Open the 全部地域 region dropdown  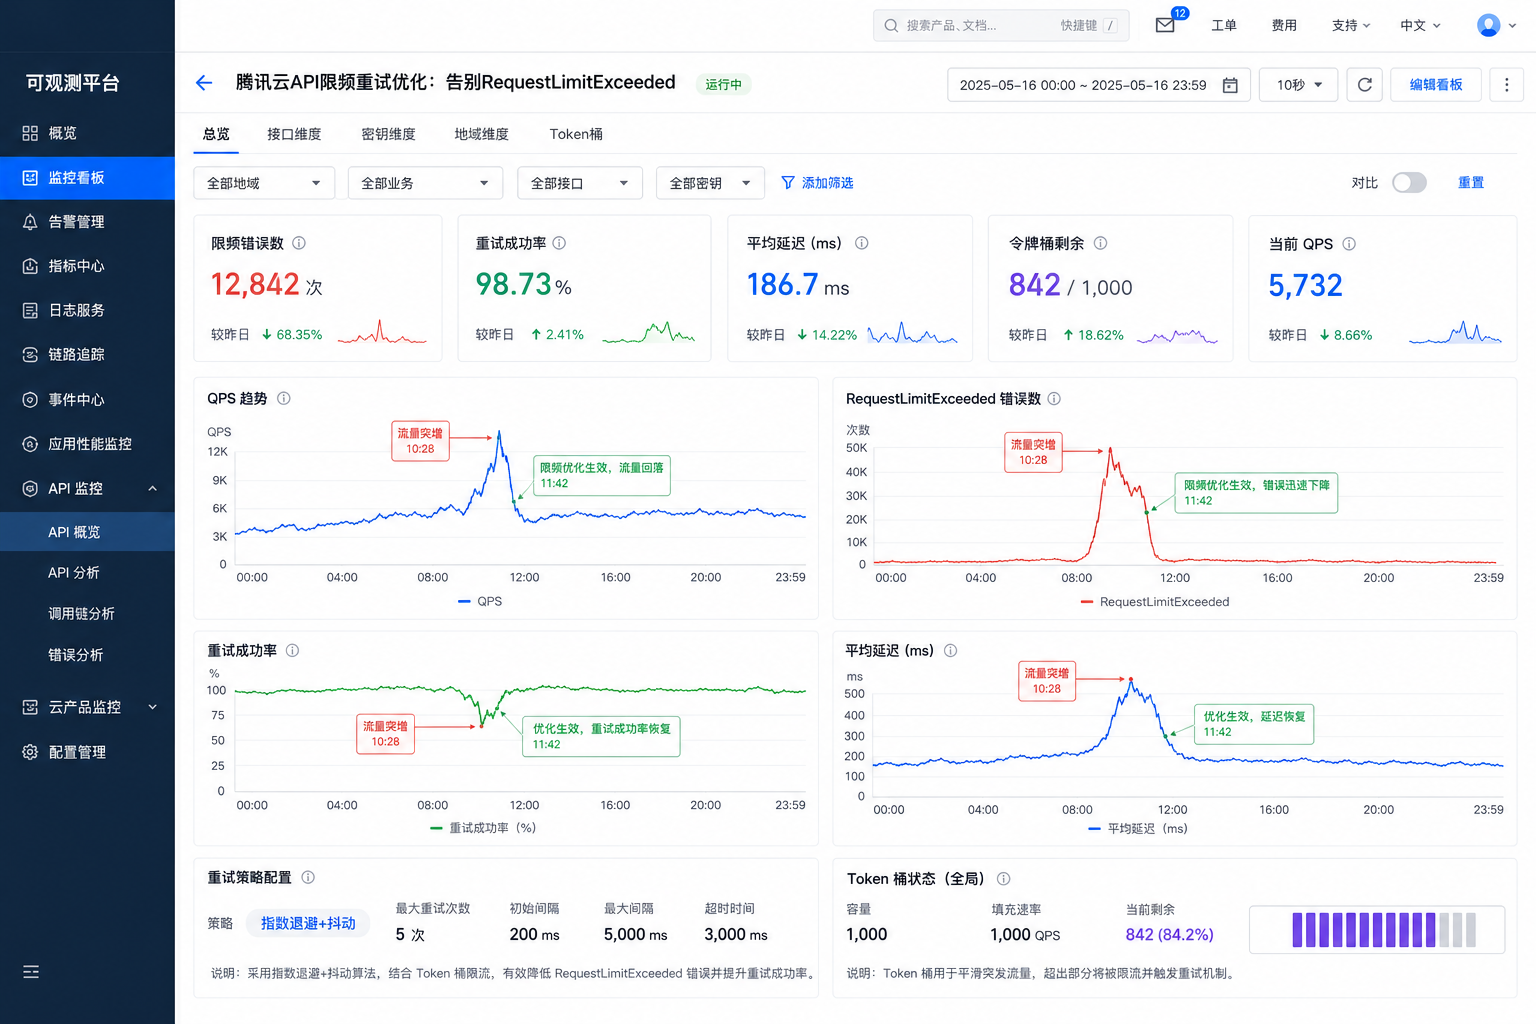pos(264,183)
